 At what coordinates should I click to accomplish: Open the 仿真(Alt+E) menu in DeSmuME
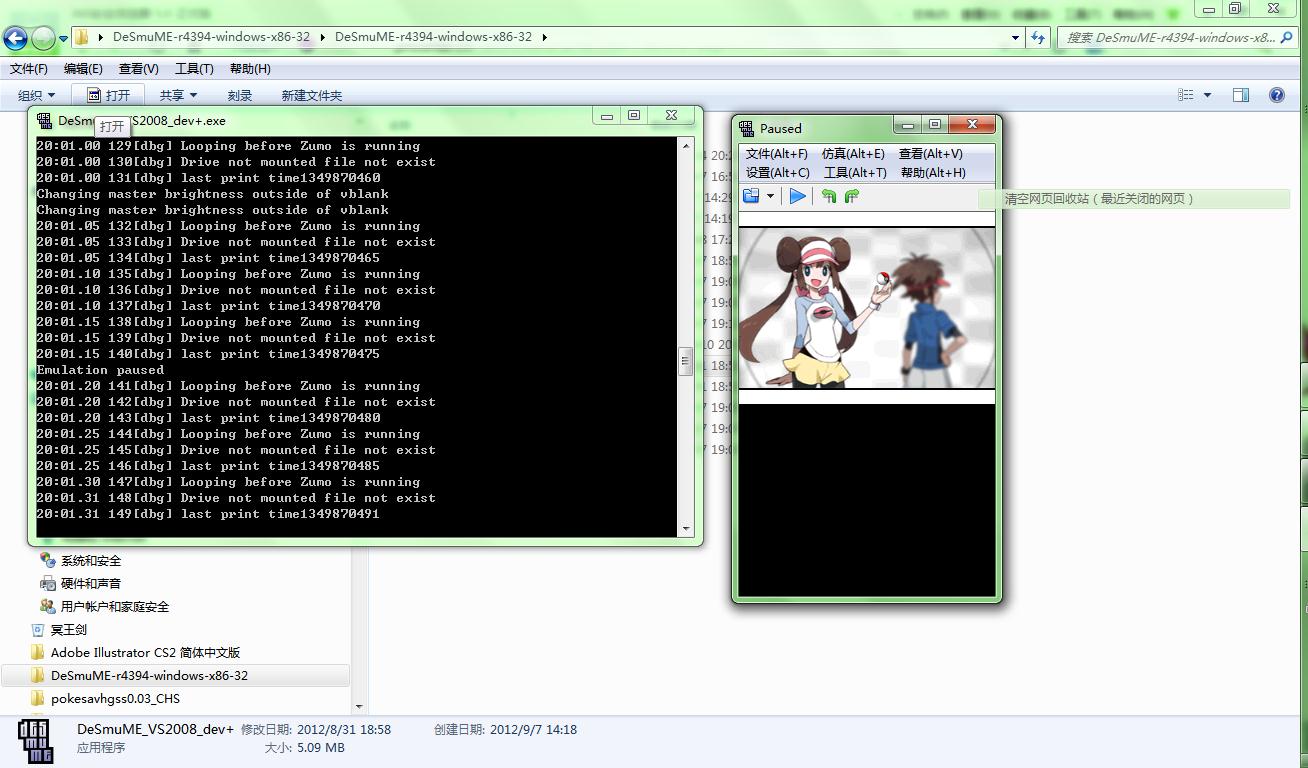click(x=853, y=154)
